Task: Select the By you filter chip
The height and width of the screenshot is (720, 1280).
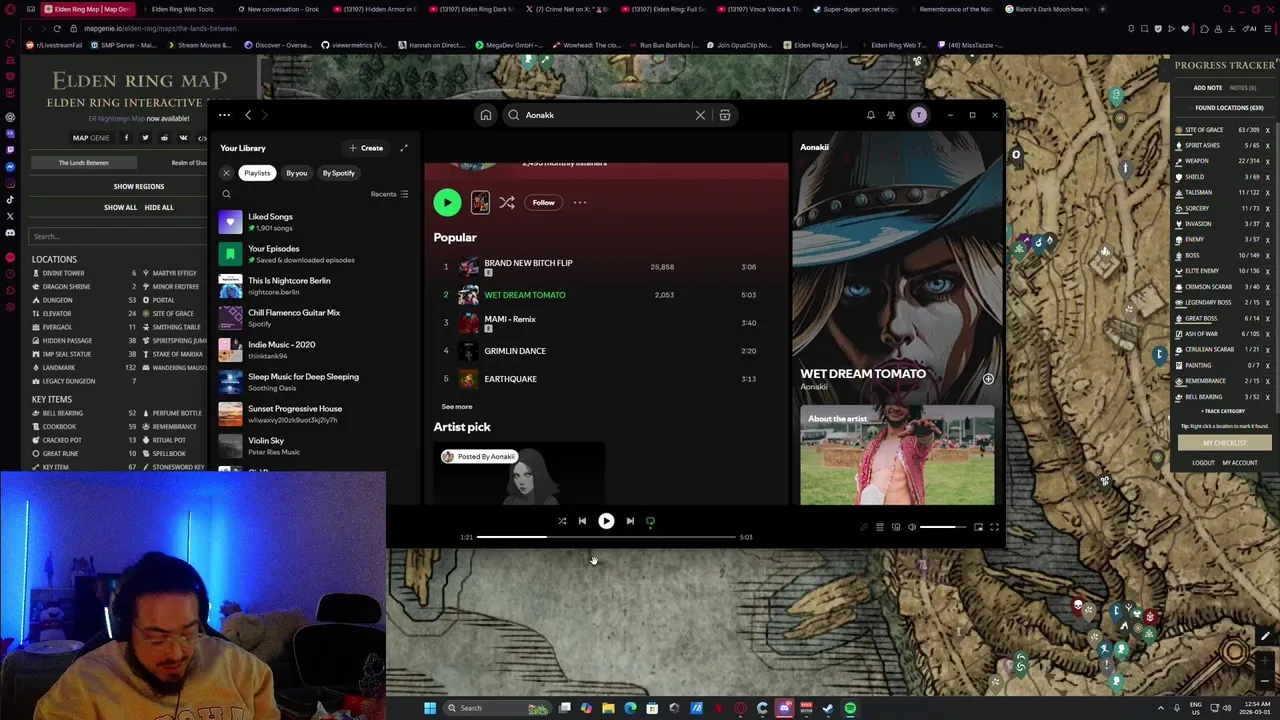Action: (x=297, y=173)
